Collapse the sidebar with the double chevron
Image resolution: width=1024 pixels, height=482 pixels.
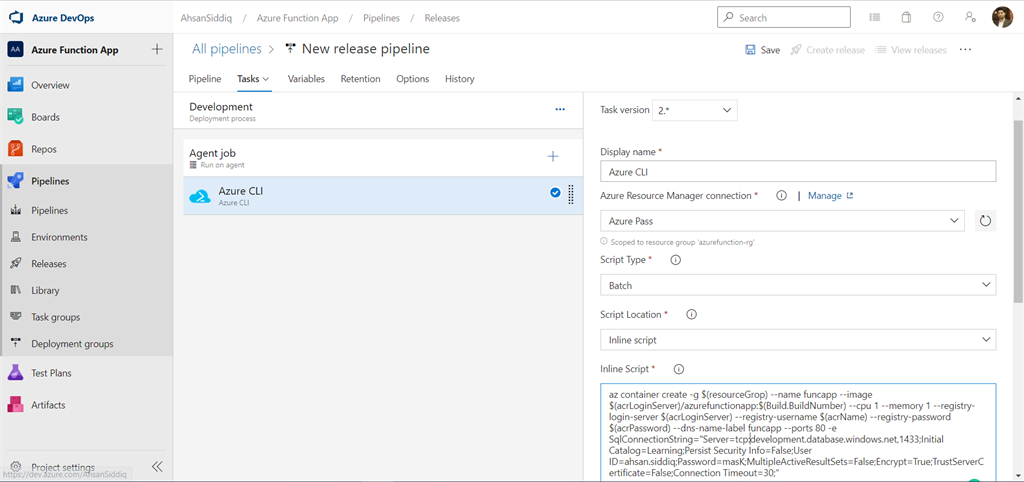(157, 466)
